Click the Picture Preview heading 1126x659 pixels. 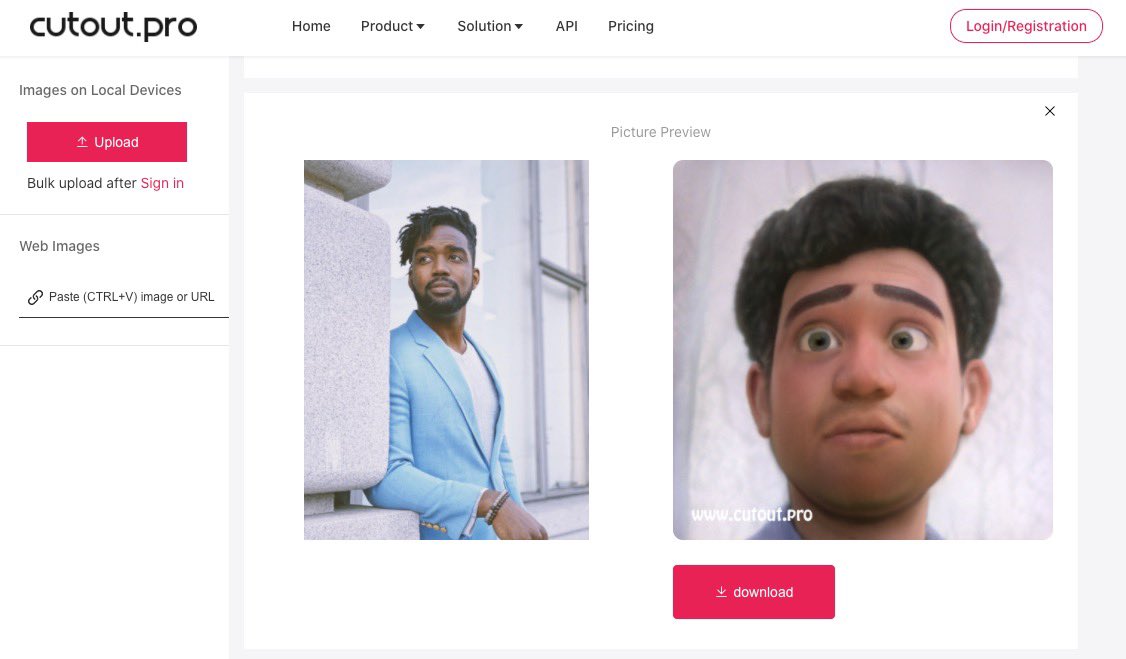(x=660, y=132)
